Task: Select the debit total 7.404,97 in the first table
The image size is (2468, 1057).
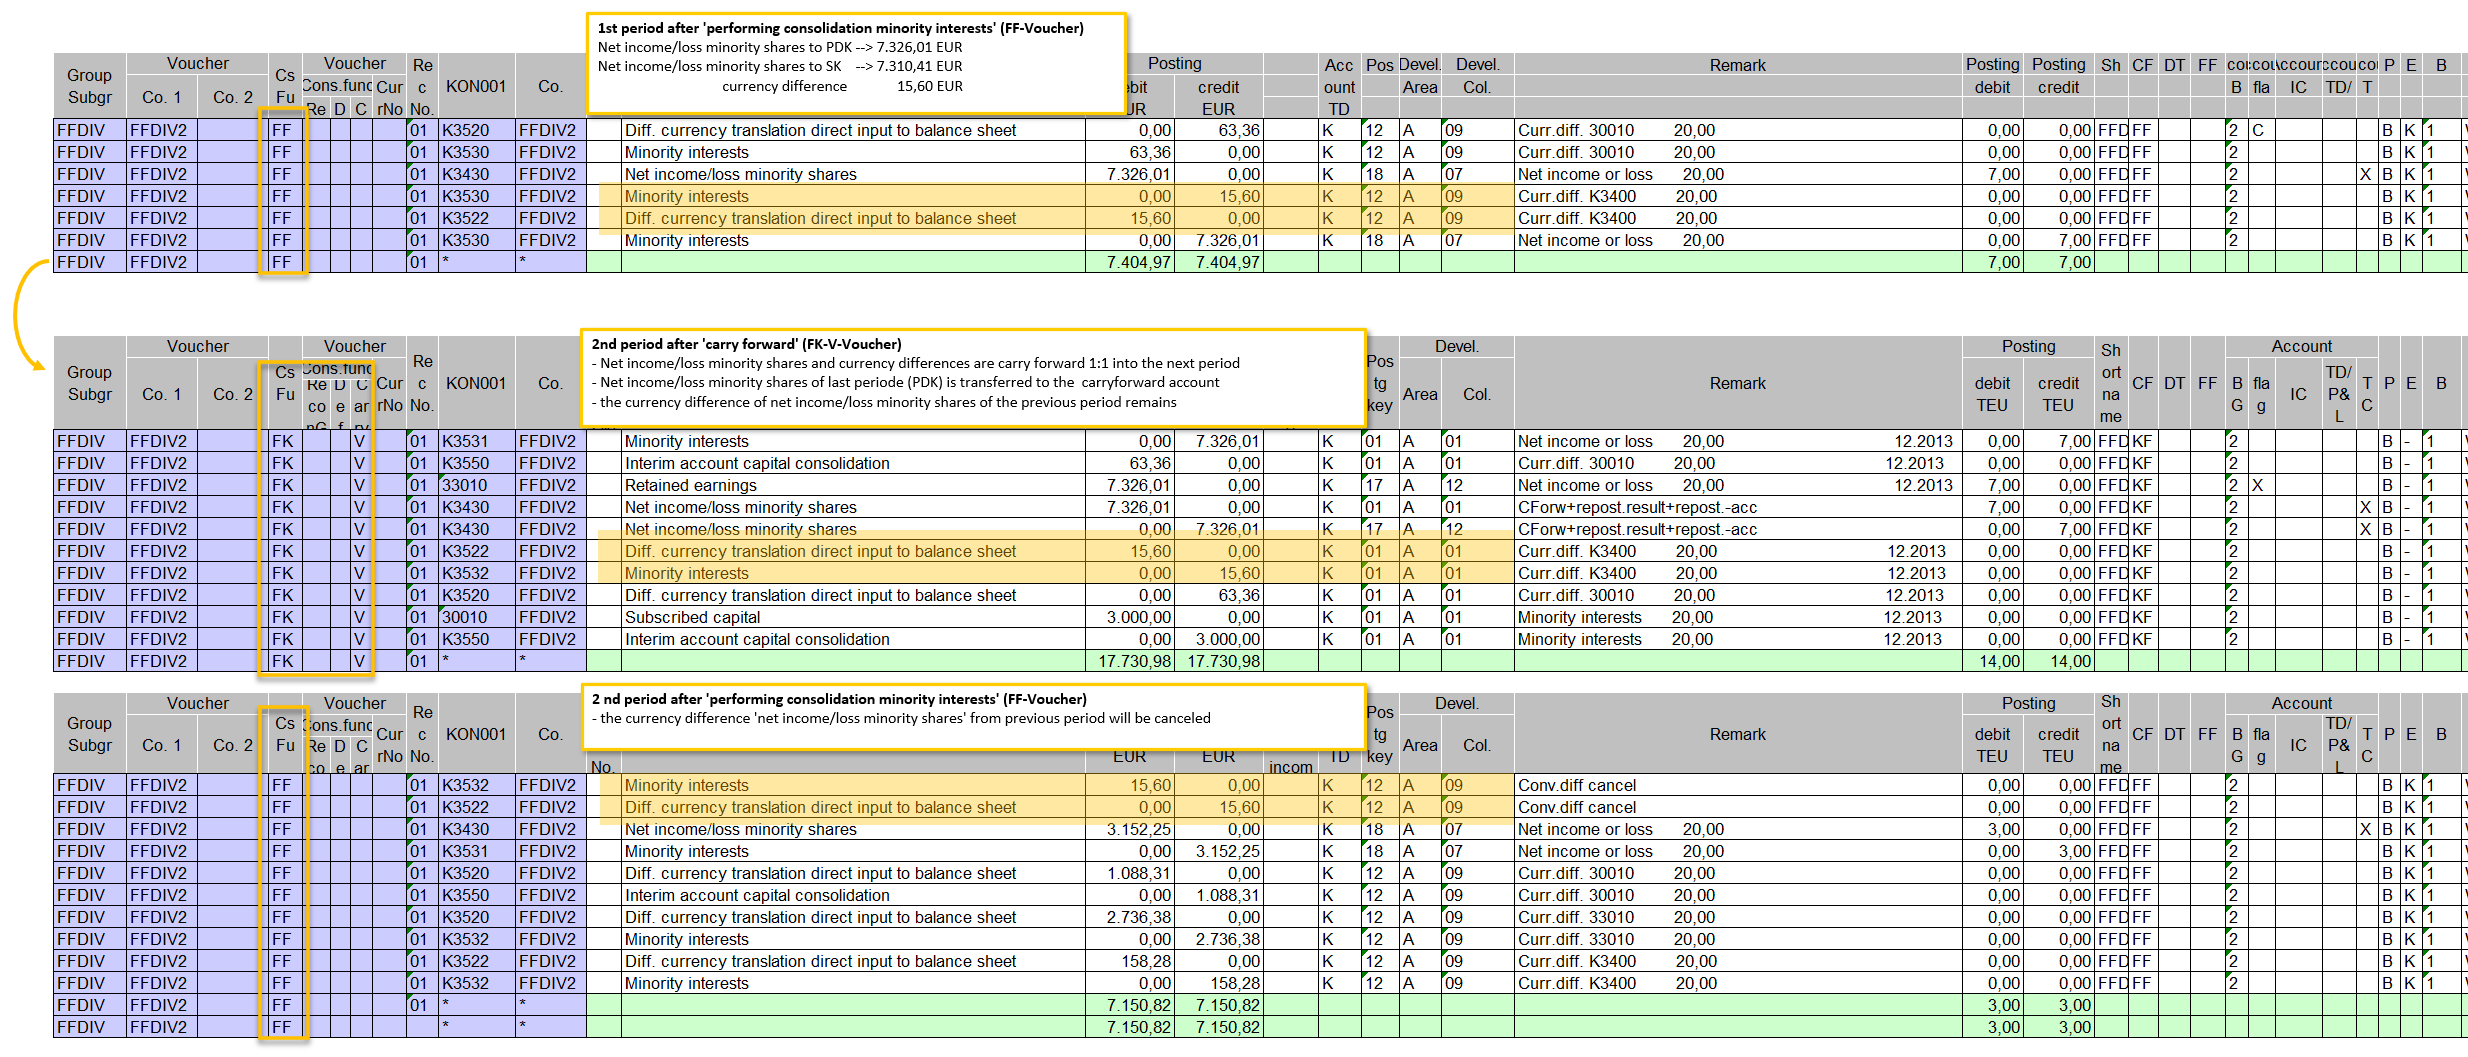Action: (1130, 262)
